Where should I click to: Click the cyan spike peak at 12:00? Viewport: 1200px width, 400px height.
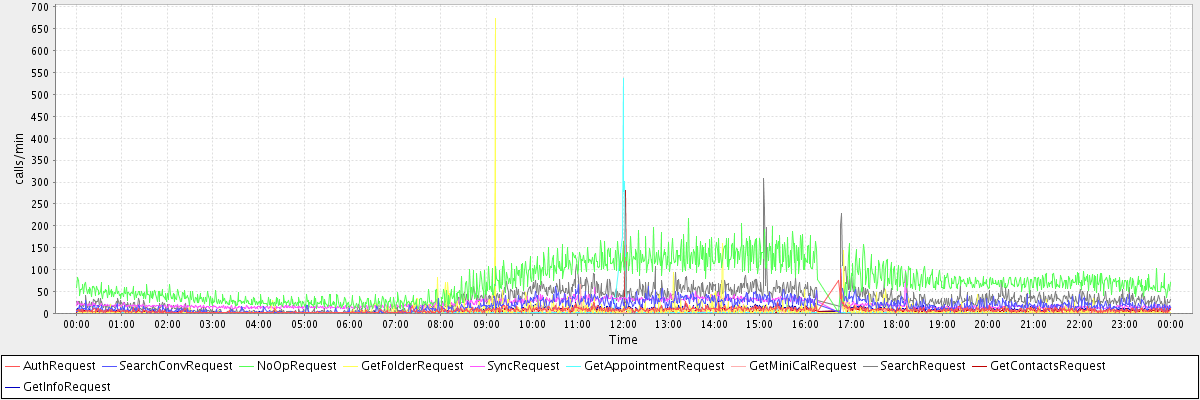pos(623,80)
